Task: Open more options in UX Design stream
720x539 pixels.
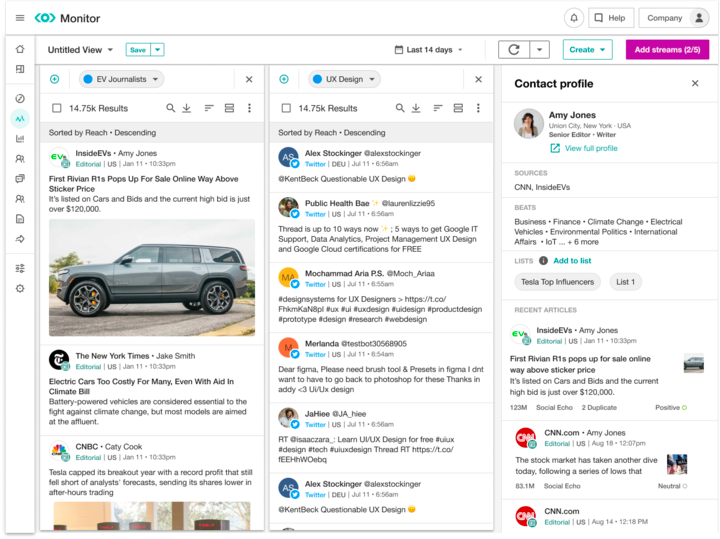Action: 478,108
